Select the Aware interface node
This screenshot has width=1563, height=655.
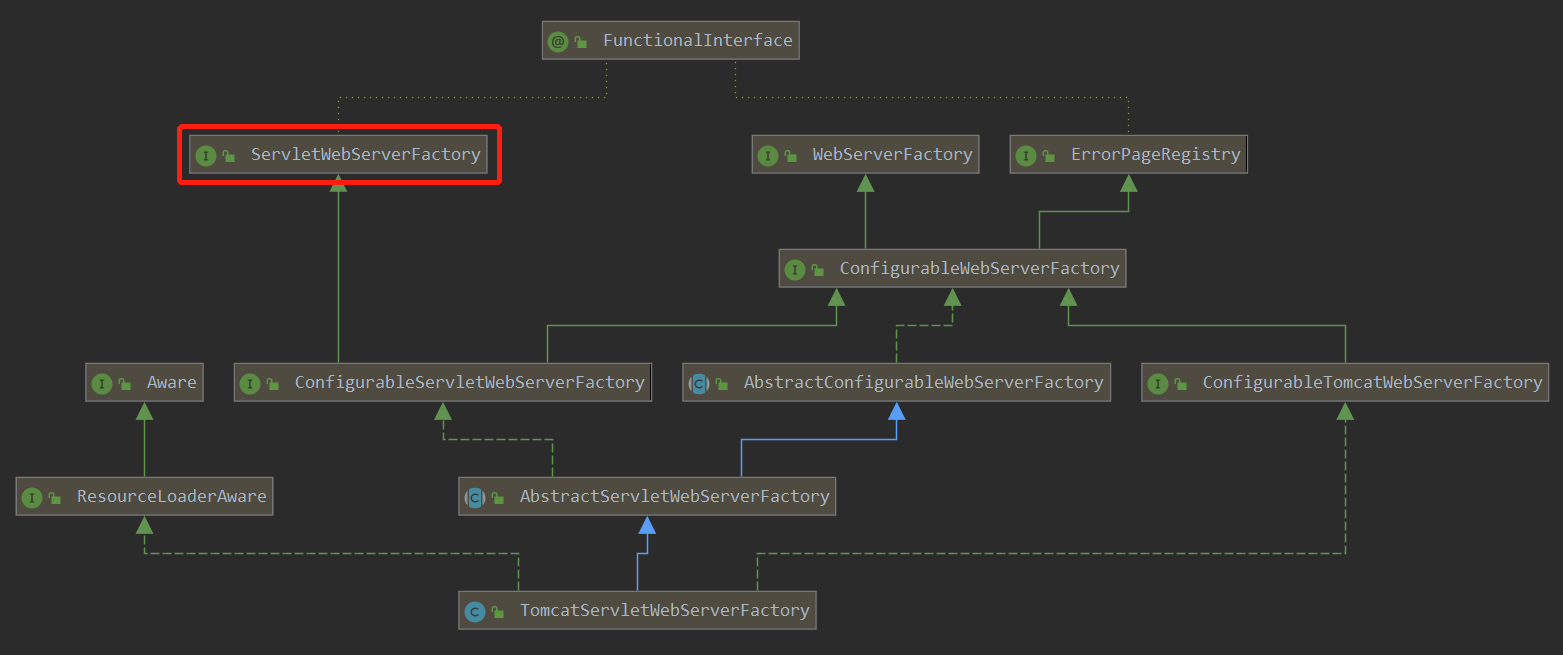pyautogui.click(x=143, y=382)
